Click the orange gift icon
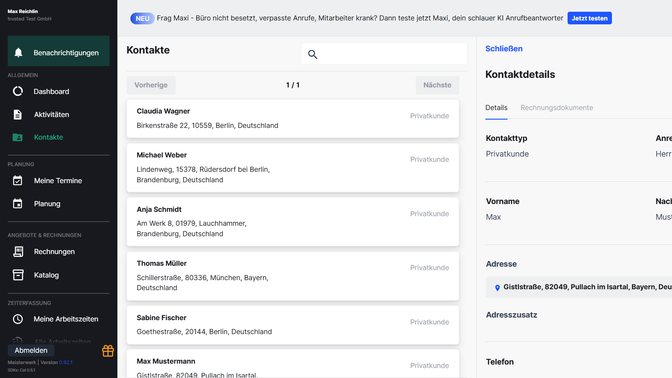The width and height of the screenshot is (672, 378). click(x=108, y=351)
